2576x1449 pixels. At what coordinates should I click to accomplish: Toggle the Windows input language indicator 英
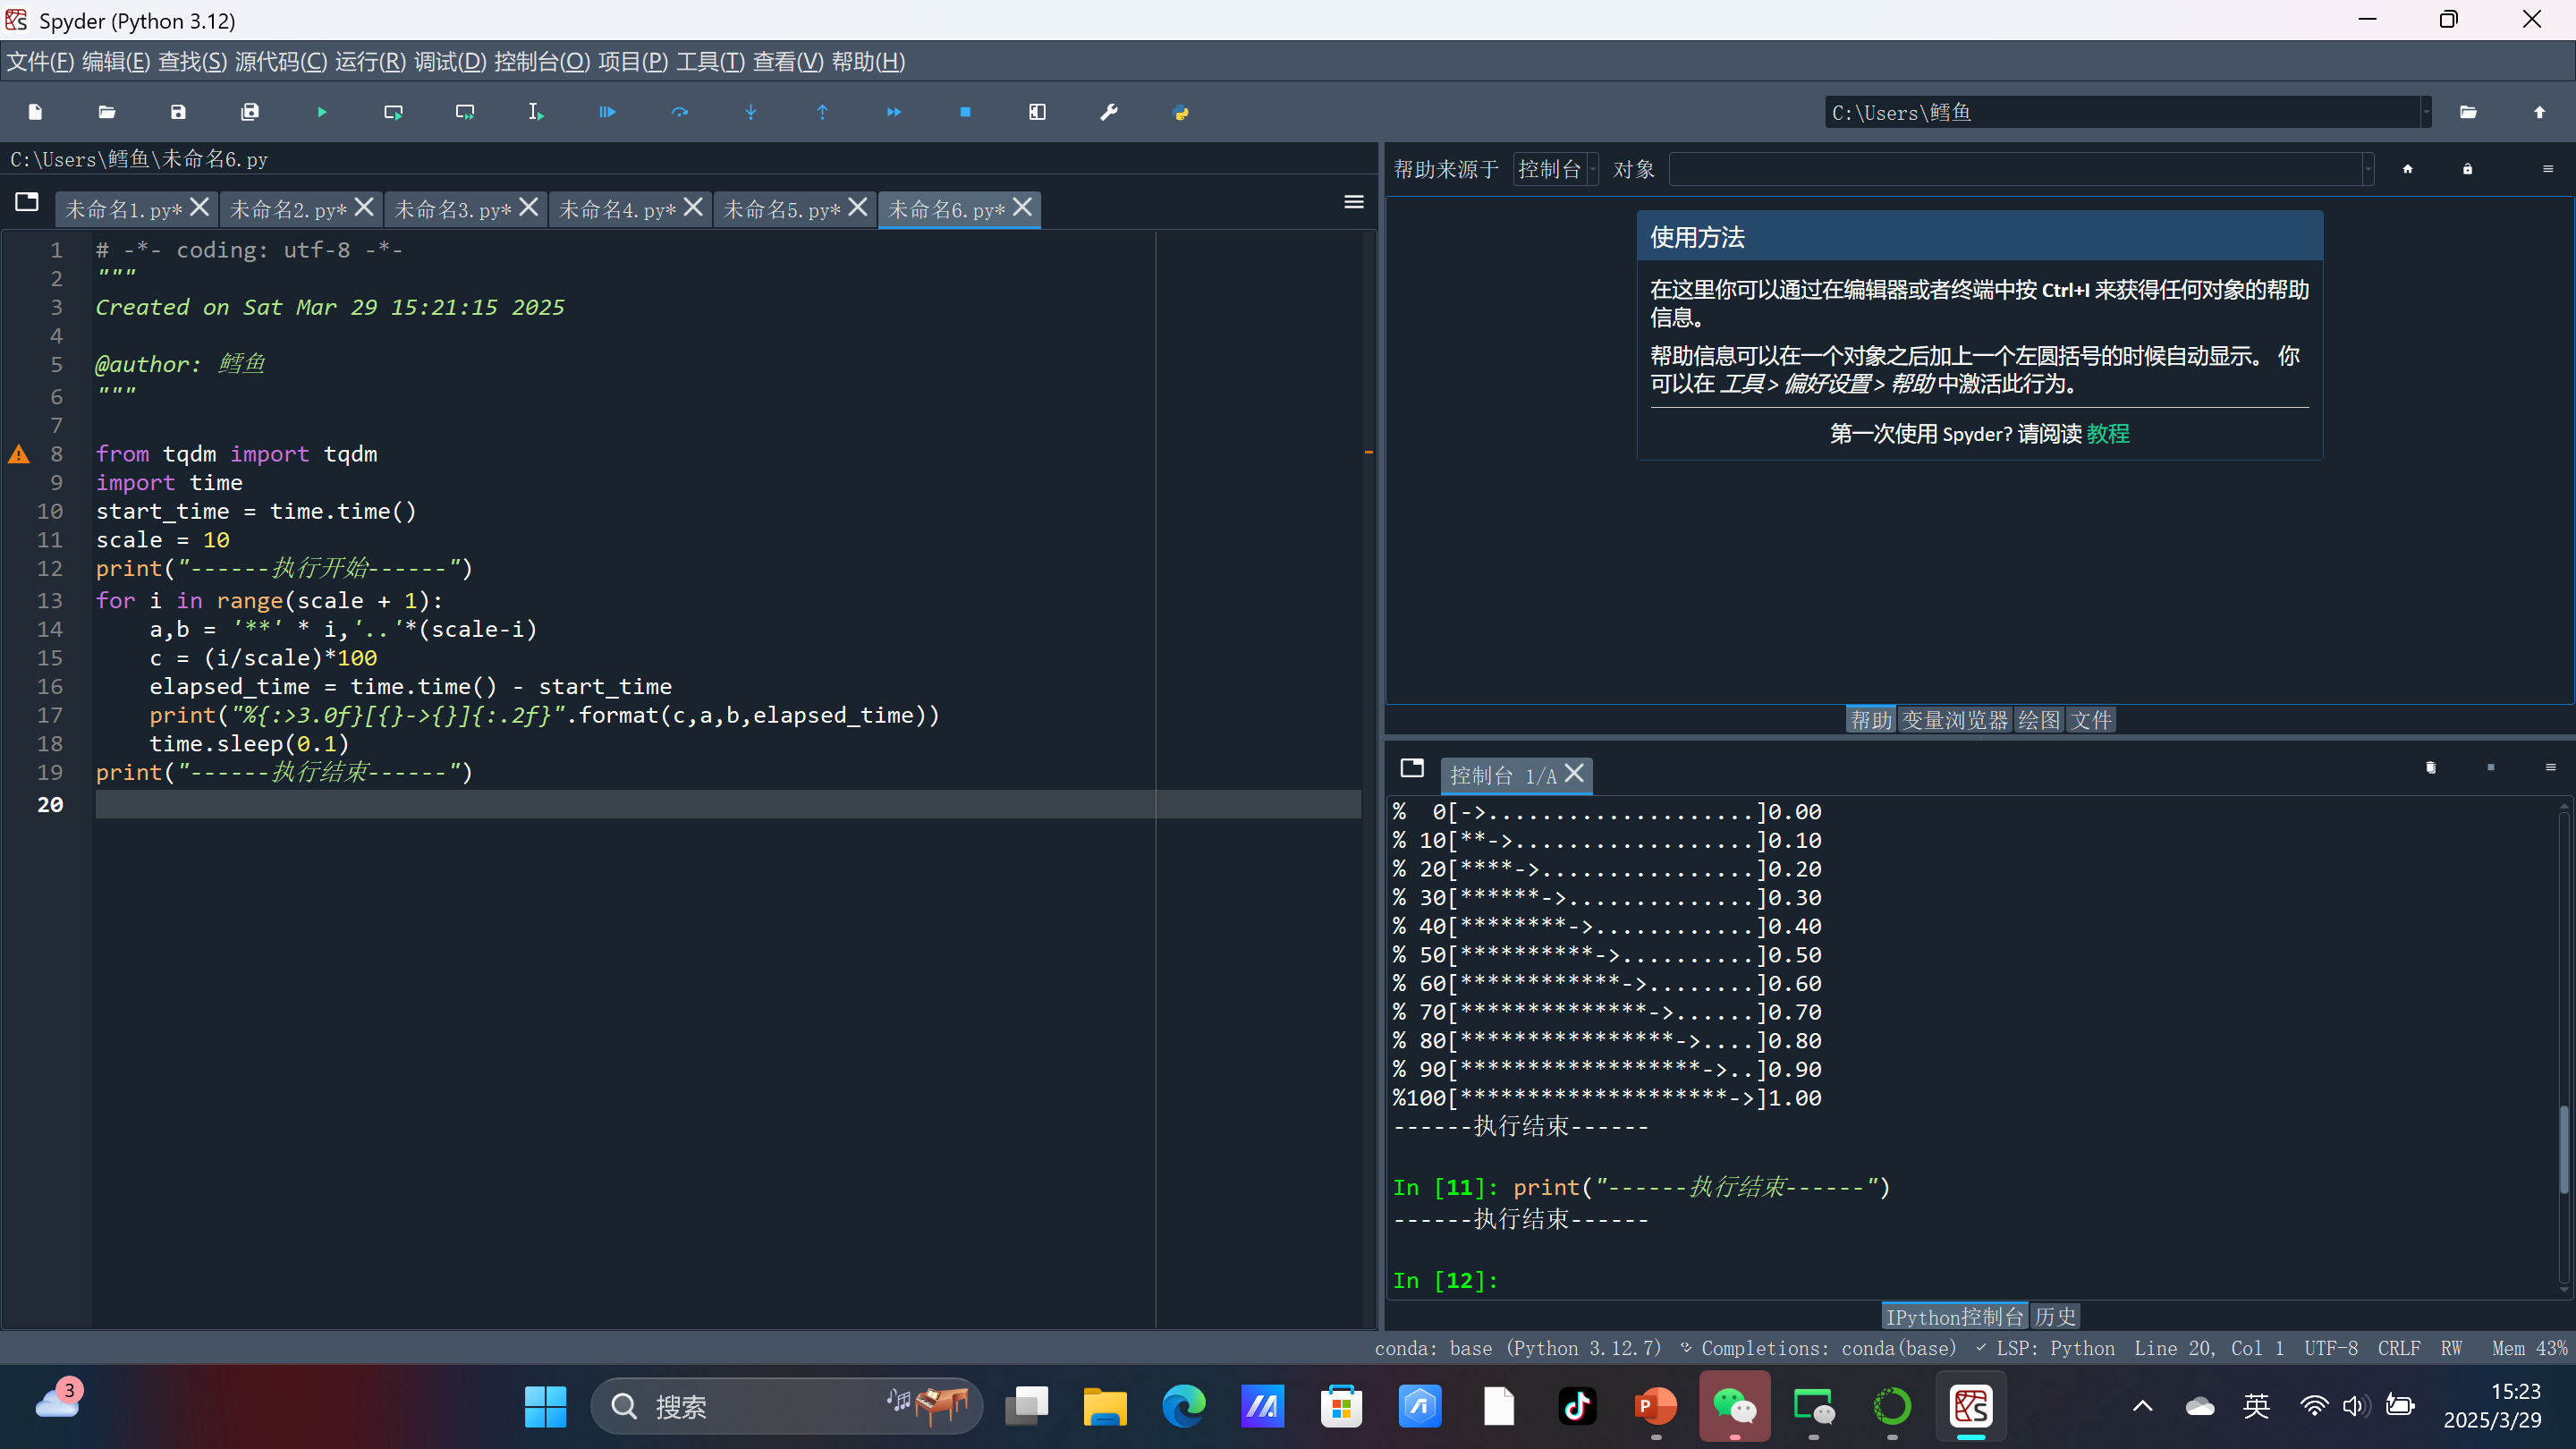click(x=2256, y=1406)
